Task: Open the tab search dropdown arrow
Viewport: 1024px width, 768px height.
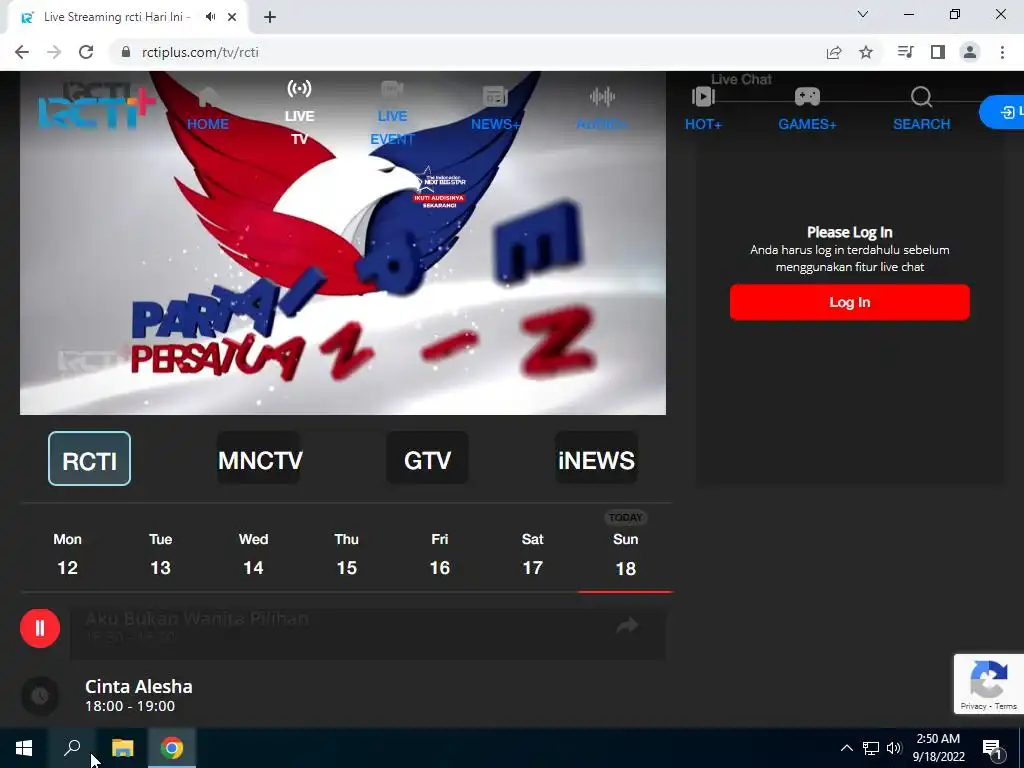Action: point(863,14)
